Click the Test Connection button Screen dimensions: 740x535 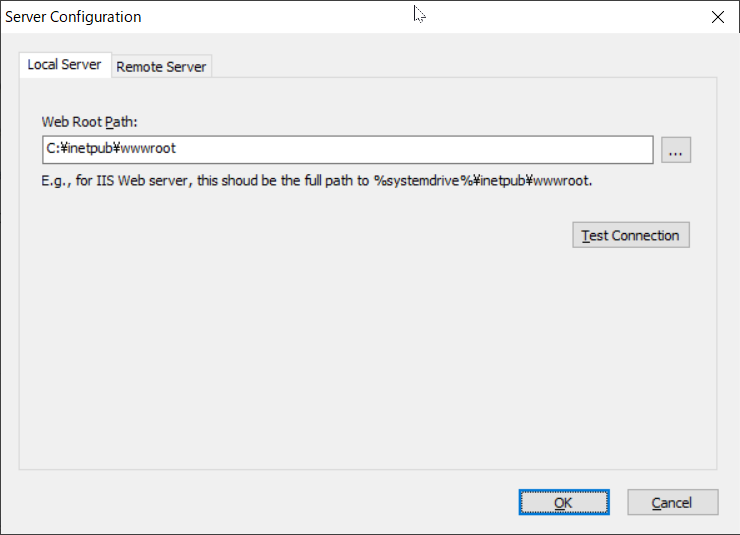pyautogui.click(x=630, y=236)
